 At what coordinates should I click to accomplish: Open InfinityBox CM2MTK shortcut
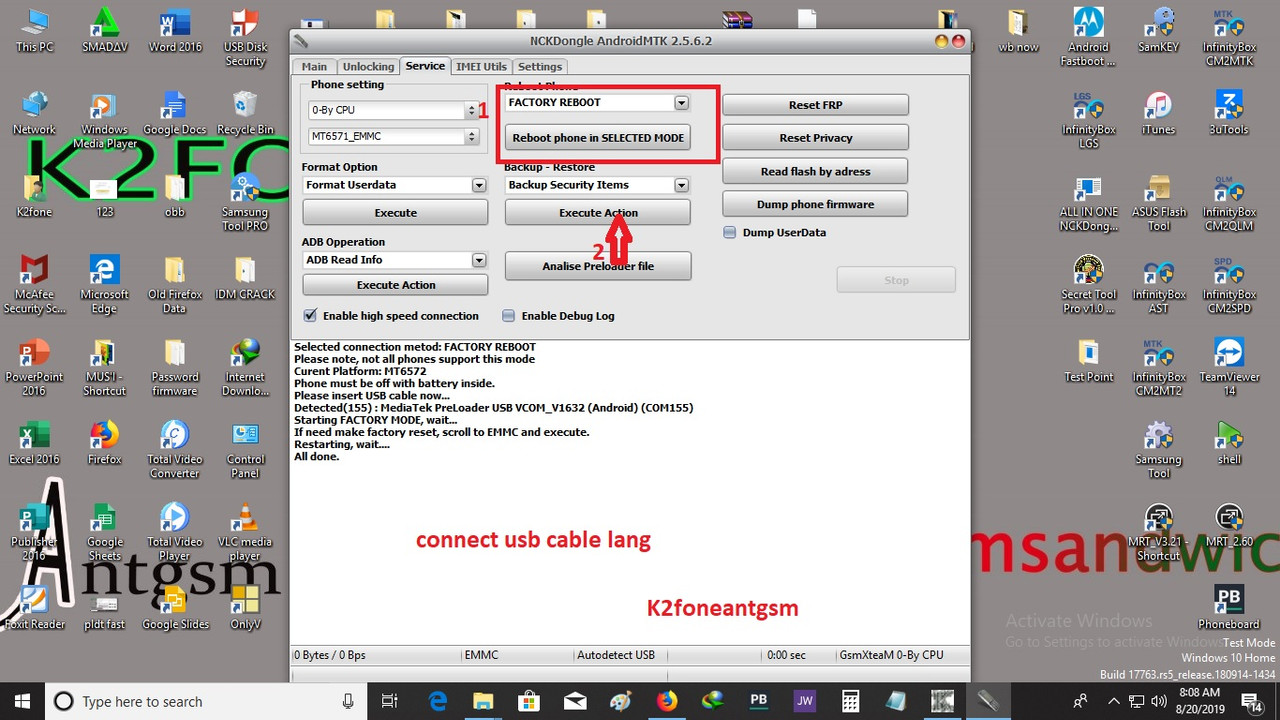coord(1229,38)
